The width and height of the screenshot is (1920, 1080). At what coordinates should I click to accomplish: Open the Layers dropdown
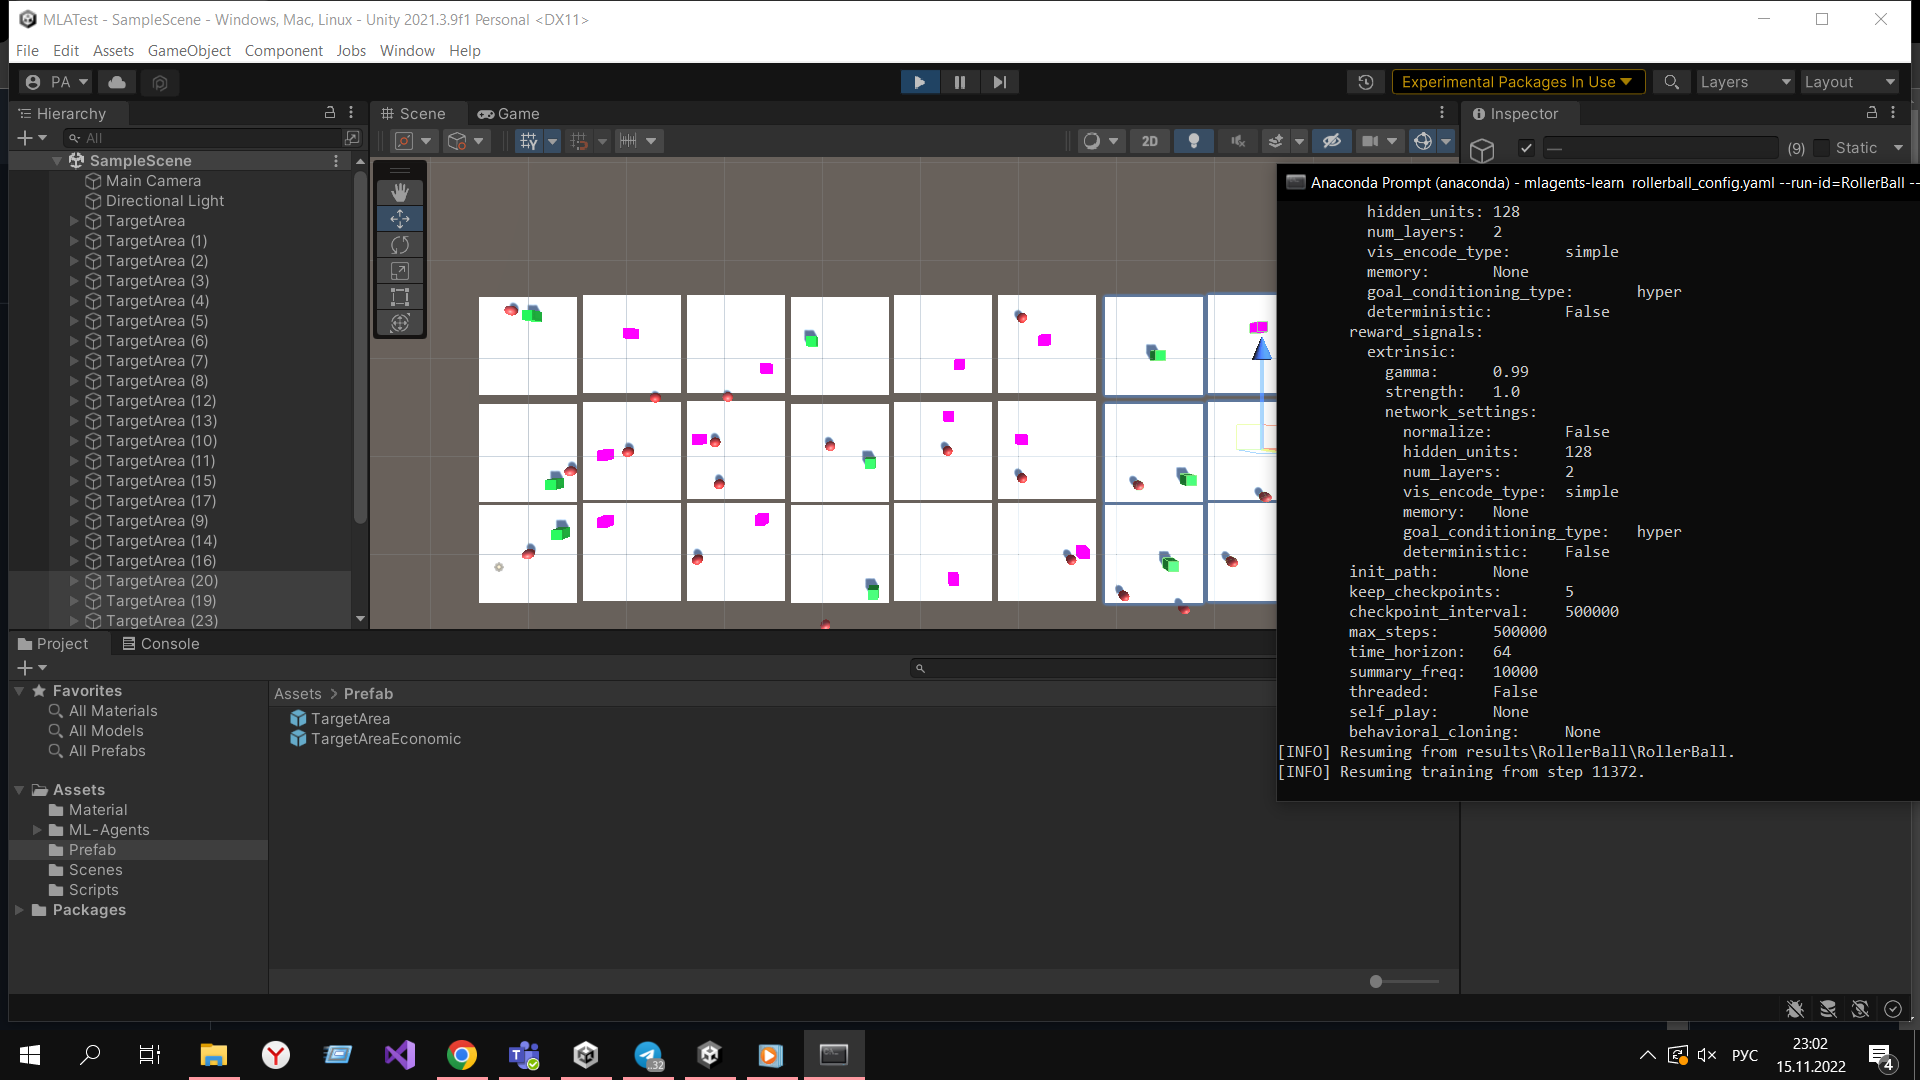coord(1745,81)
